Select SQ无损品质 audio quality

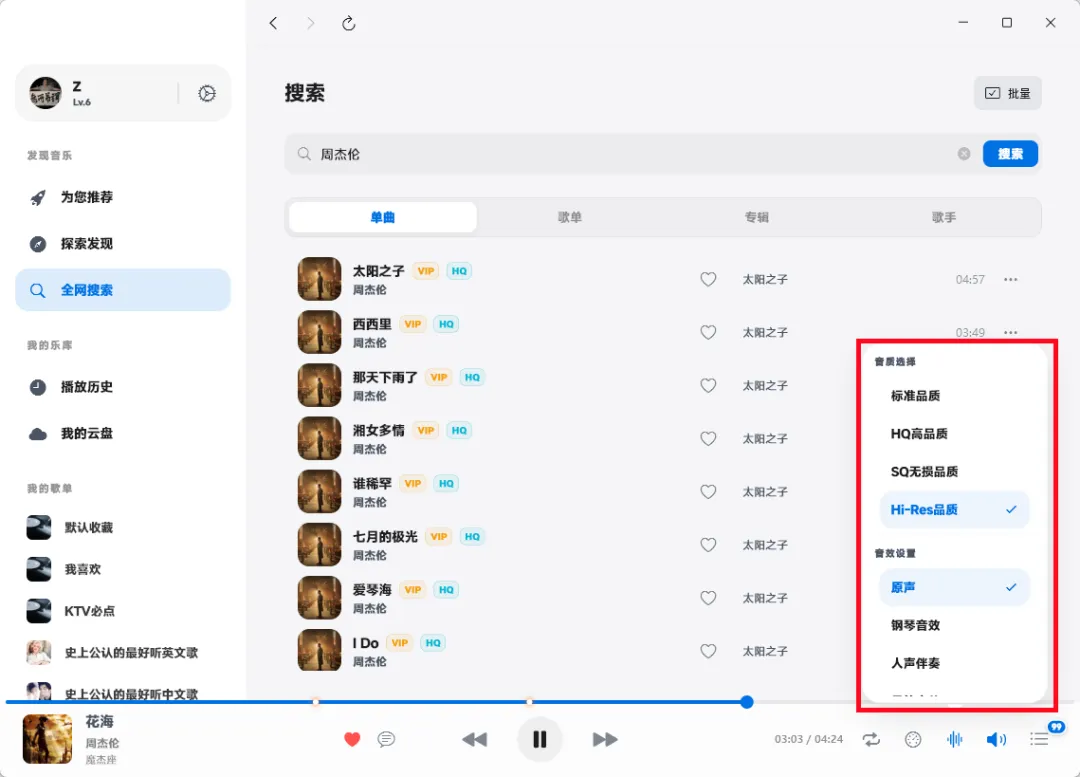954,472
